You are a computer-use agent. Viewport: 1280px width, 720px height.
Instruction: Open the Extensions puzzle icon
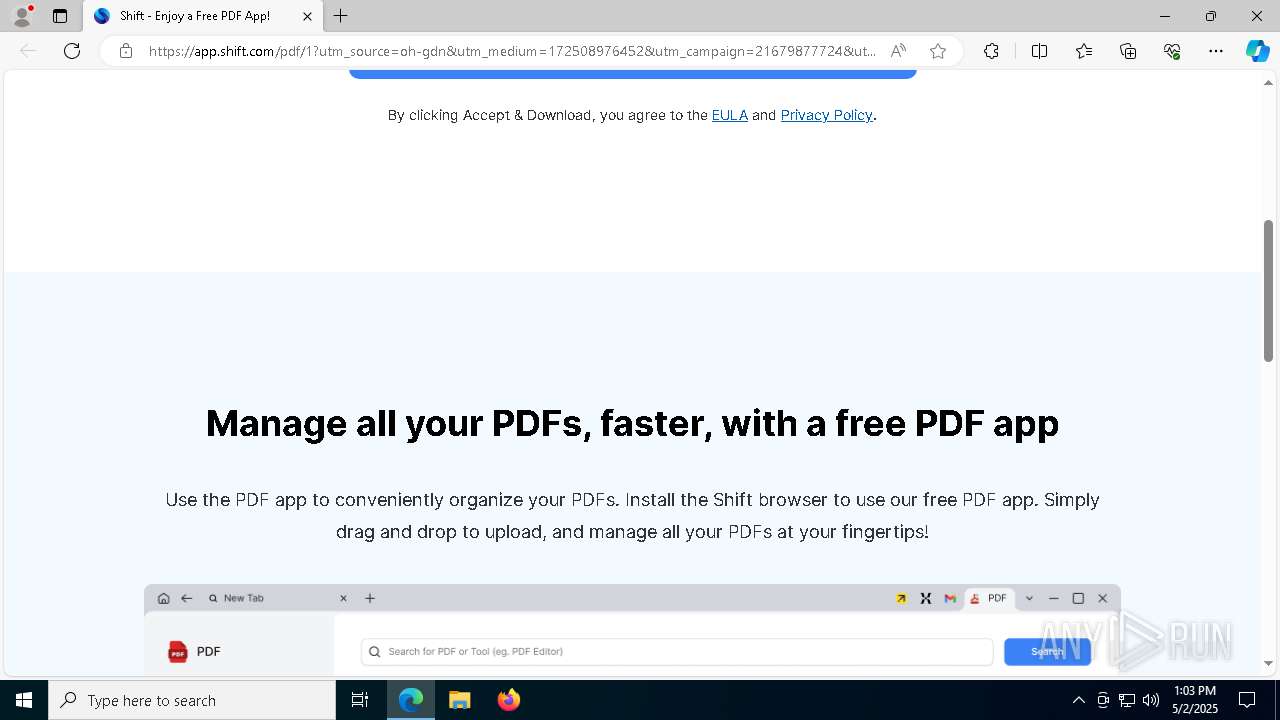point(991,51)
